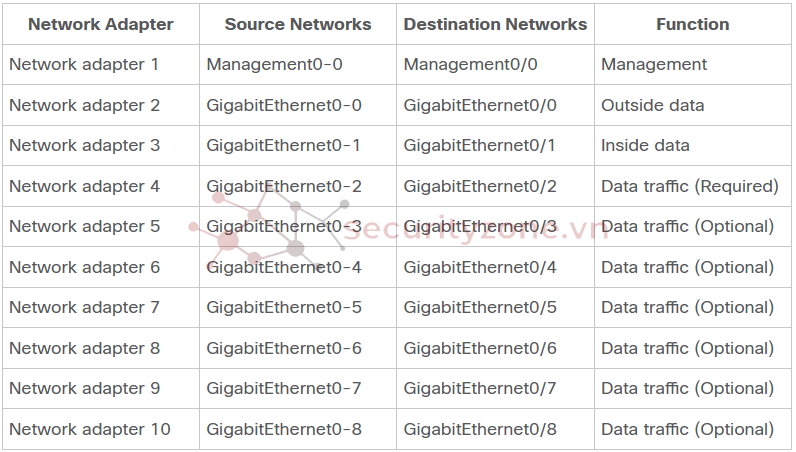Select the Management0-0 source network cell
Screen dimensions: 796x452
(x=297, y=64)
